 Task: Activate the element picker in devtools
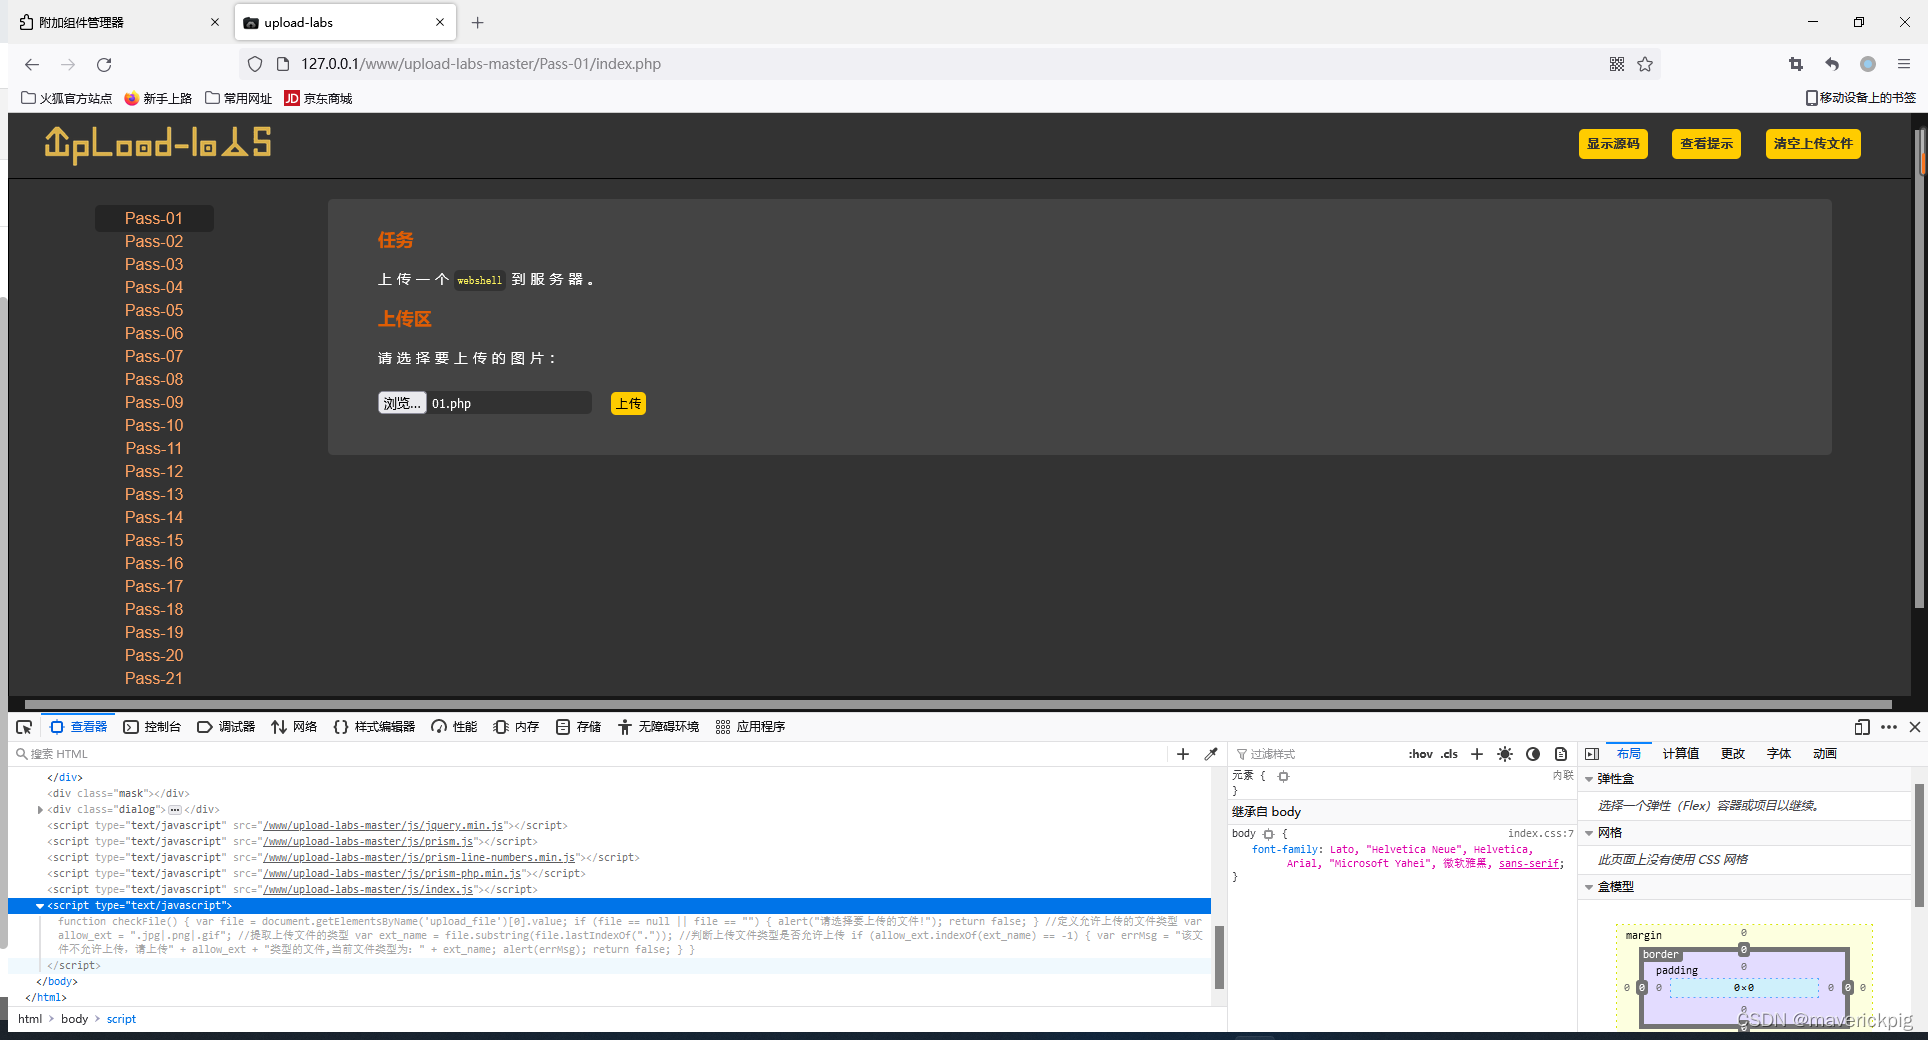point(24,727)
